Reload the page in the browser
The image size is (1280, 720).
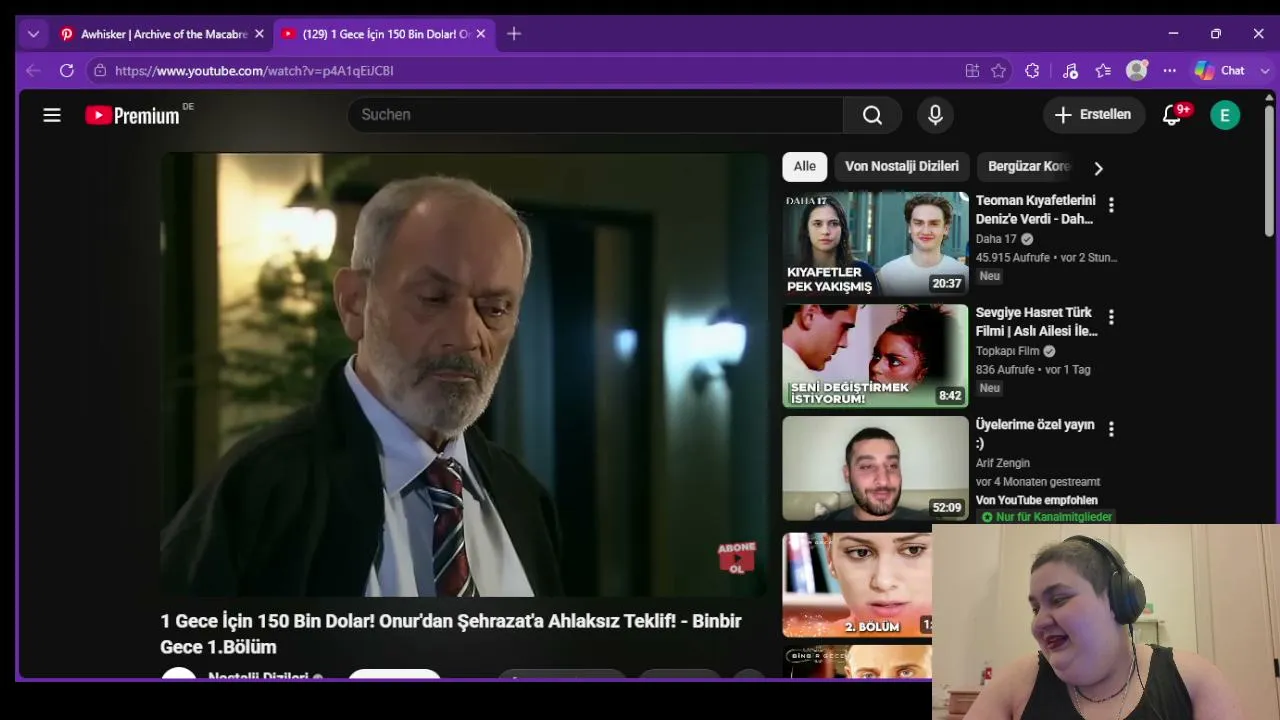pyautogui.click(x=67, y=71)
